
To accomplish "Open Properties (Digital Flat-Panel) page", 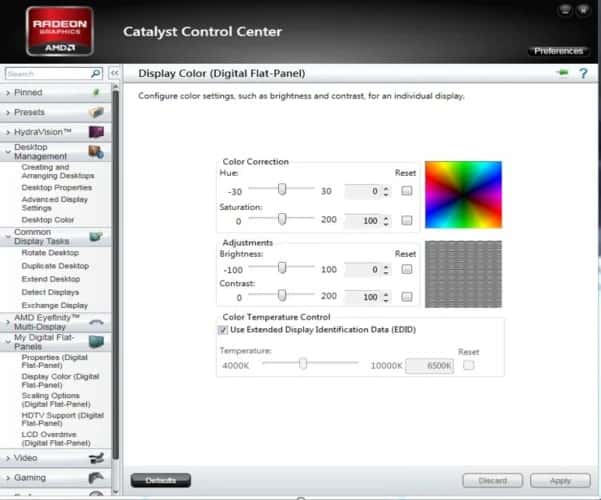I will pos(54,361).
